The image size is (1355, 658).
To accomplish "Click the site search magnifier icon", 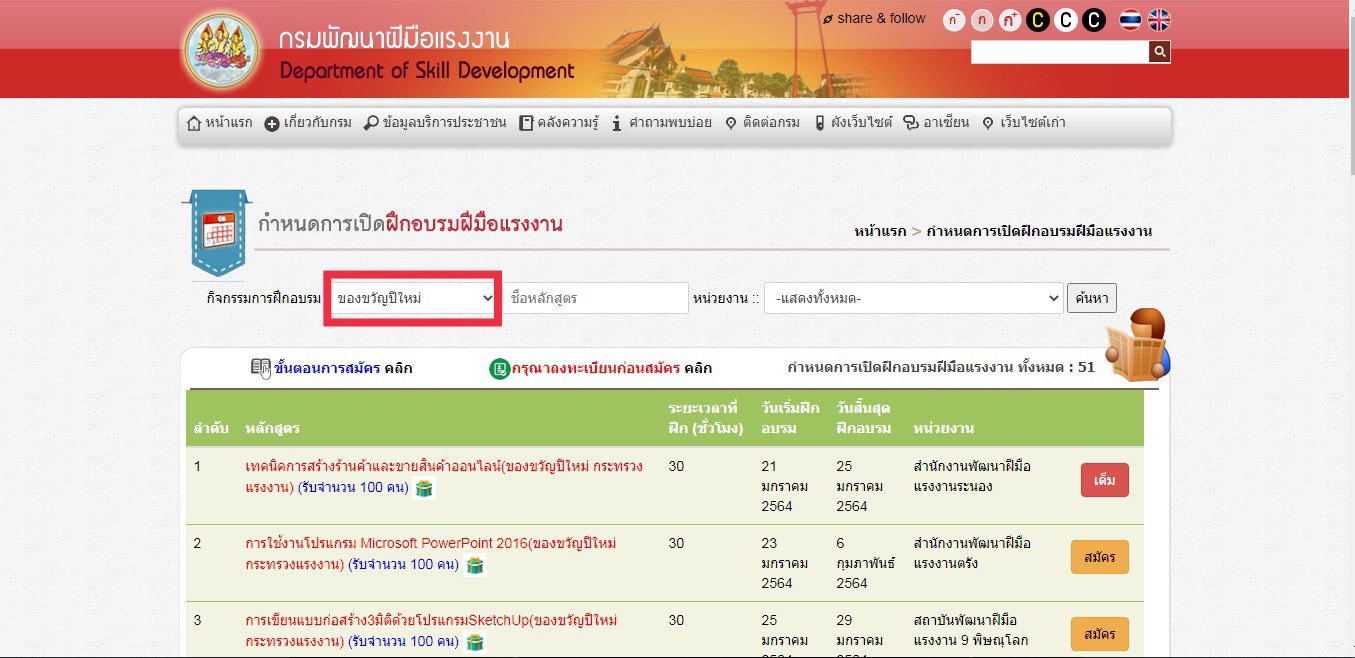I will point(1160,52).
